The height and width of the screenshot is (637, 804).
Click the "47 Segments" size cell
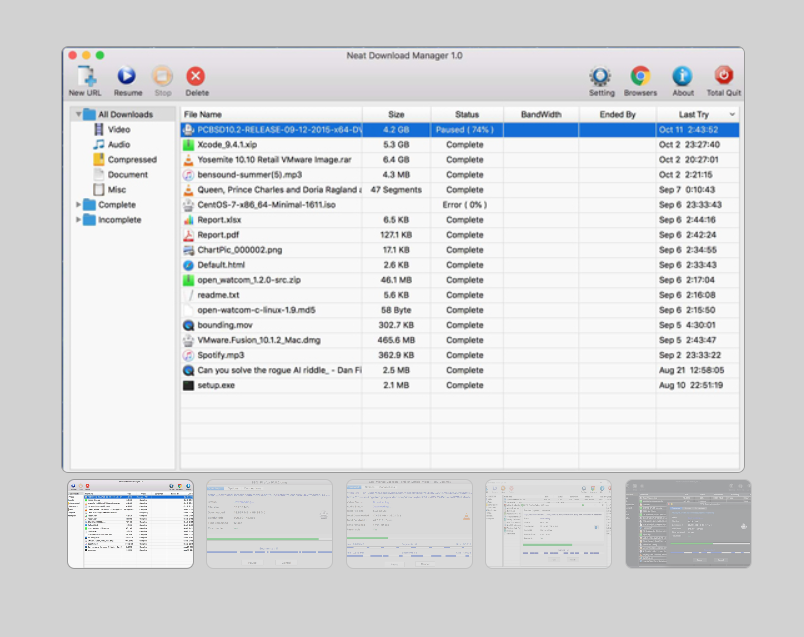pos(396,190)
